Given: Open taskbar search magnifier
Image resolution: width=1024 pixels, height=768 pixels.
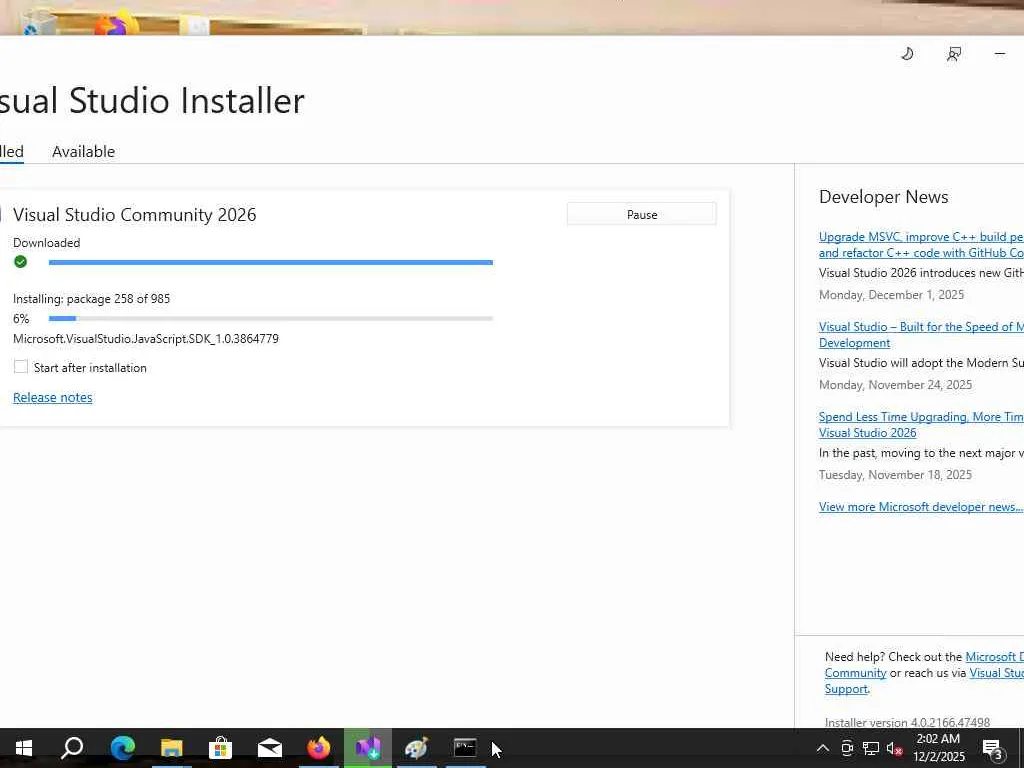Looking at the screenshot, I should tap(72, 748).
